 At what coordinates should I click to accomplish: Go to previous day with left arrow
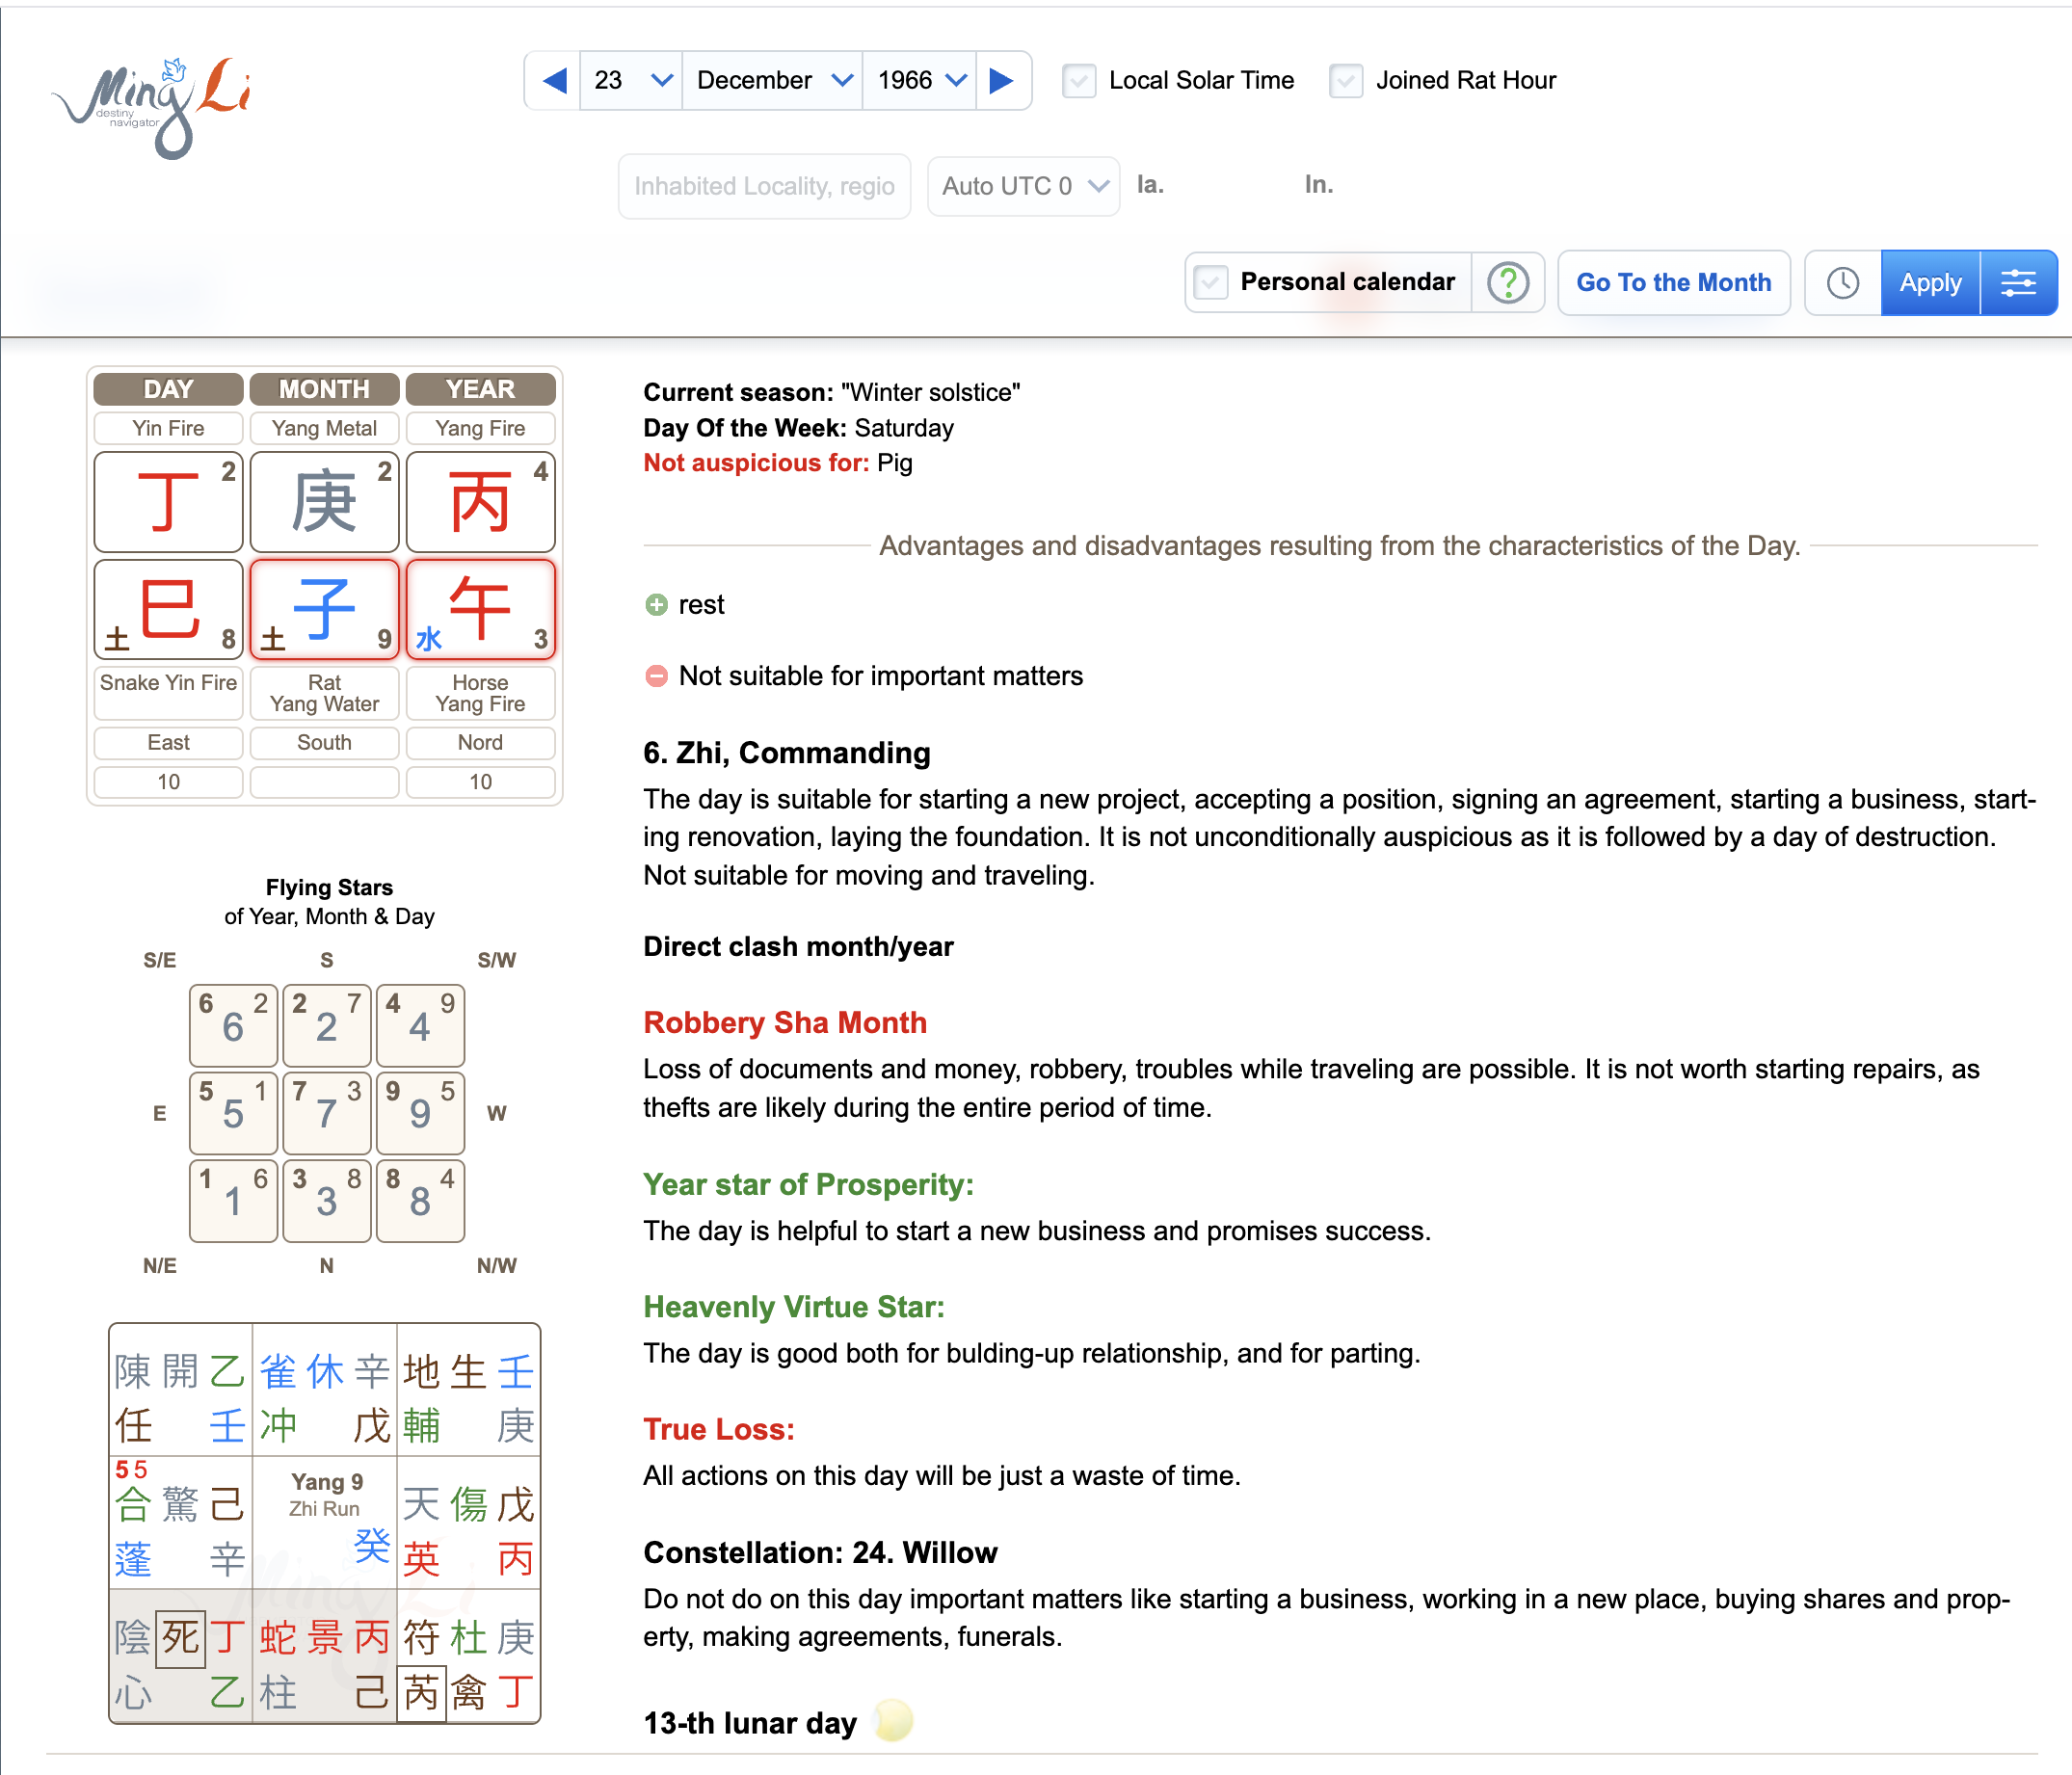click(x=554, y=80)
